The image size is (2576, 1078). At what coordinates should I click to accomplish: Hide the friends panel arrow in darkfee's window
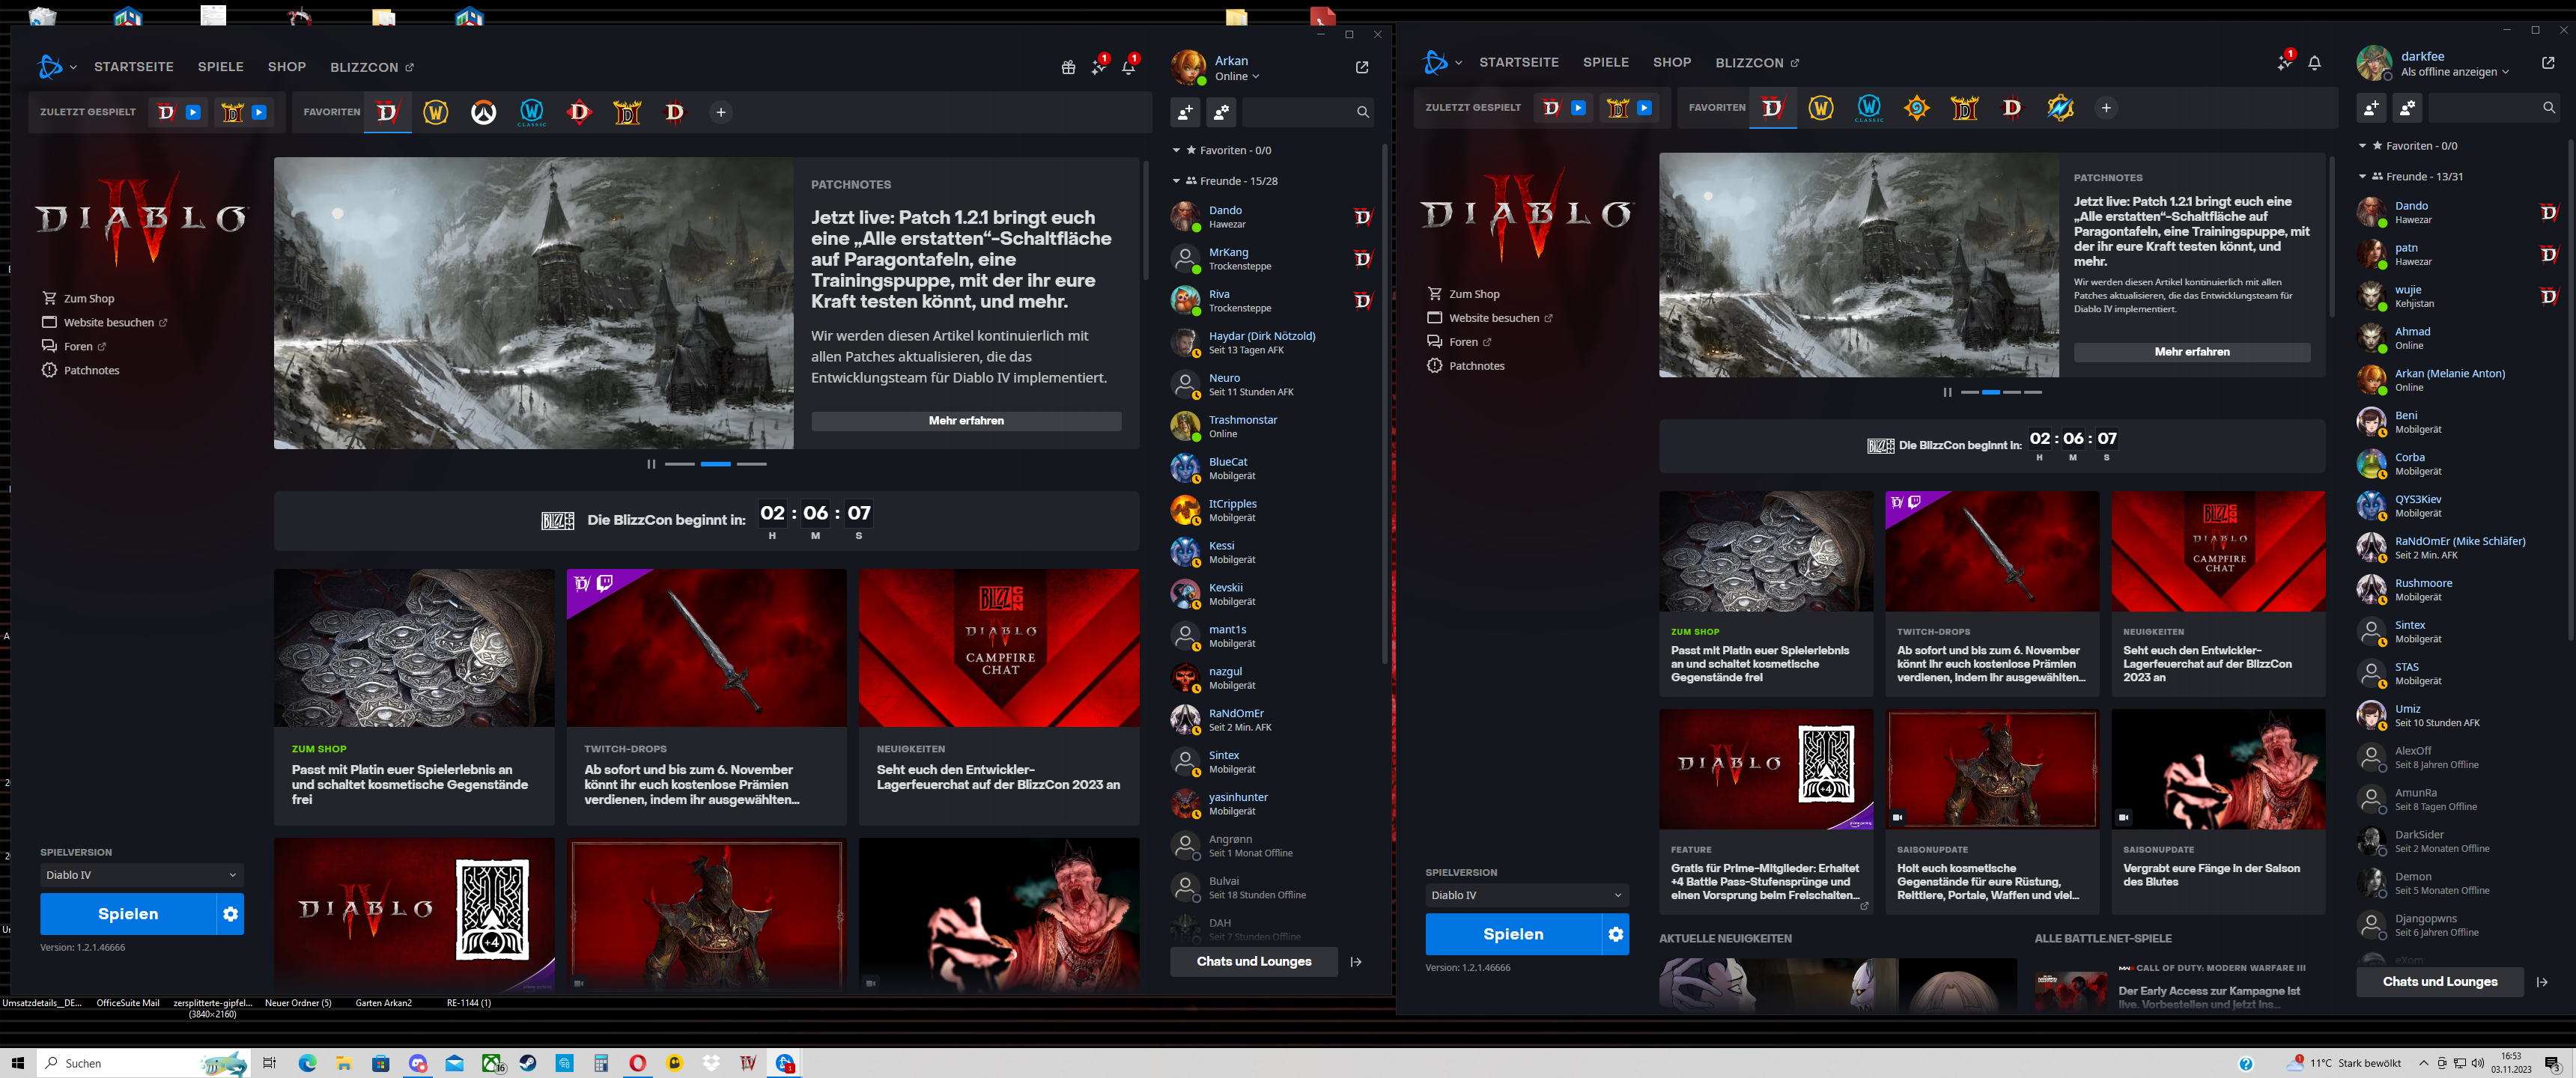pyautogui.click(x=2541, y=982)
